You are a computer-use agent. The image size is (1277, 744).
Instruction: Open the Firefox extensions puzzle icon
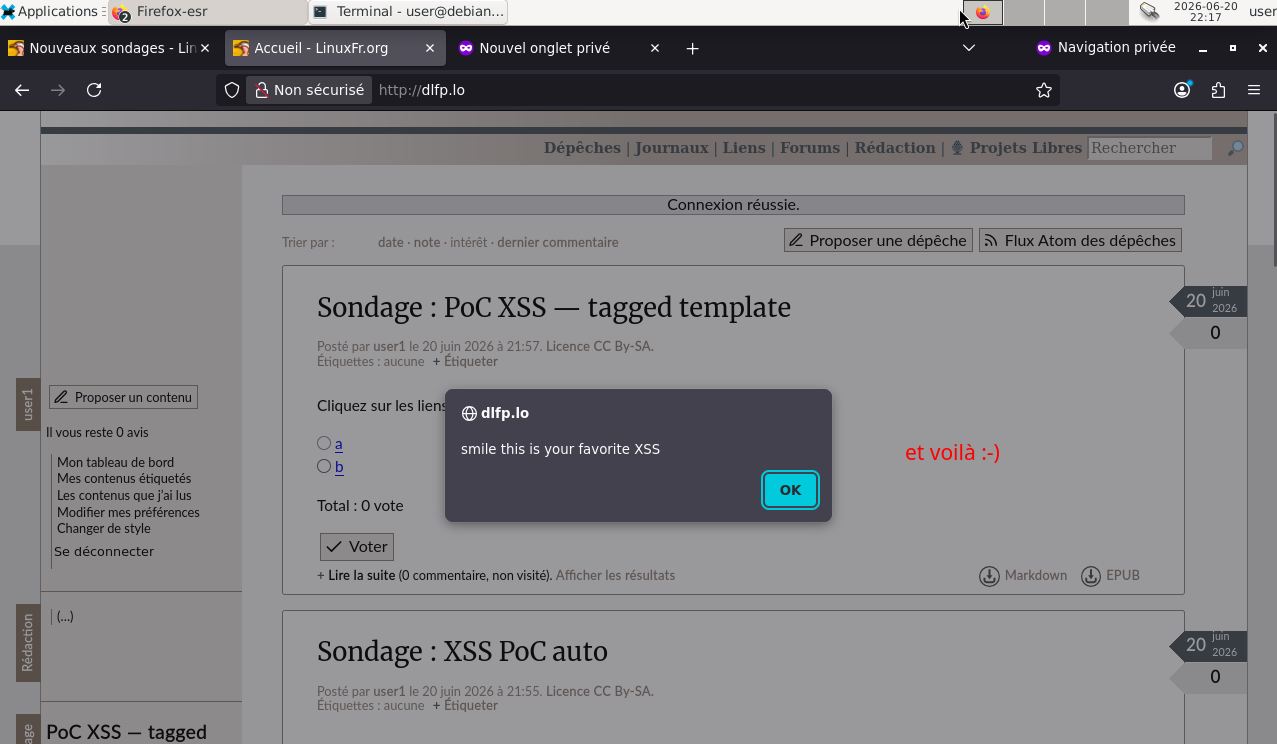coord(1218,90)
